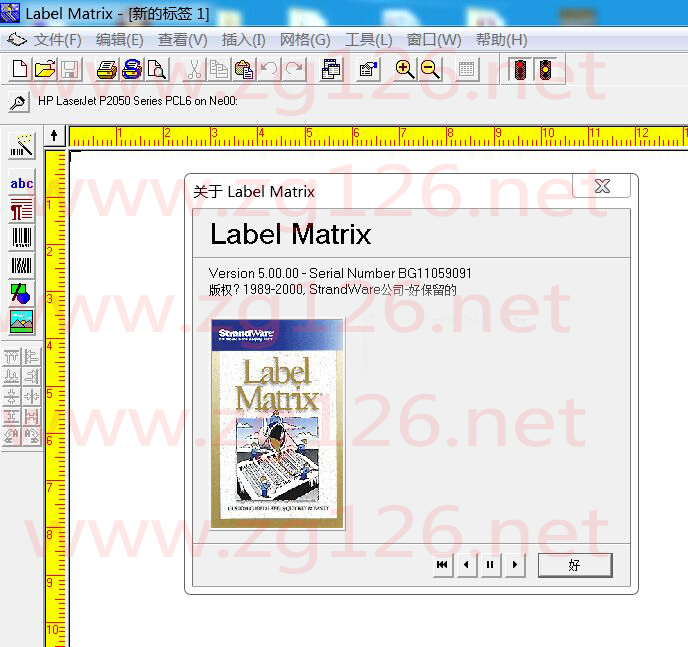
Task: Close the 关于 Label Matrix dialog
Action: point(602,186)
